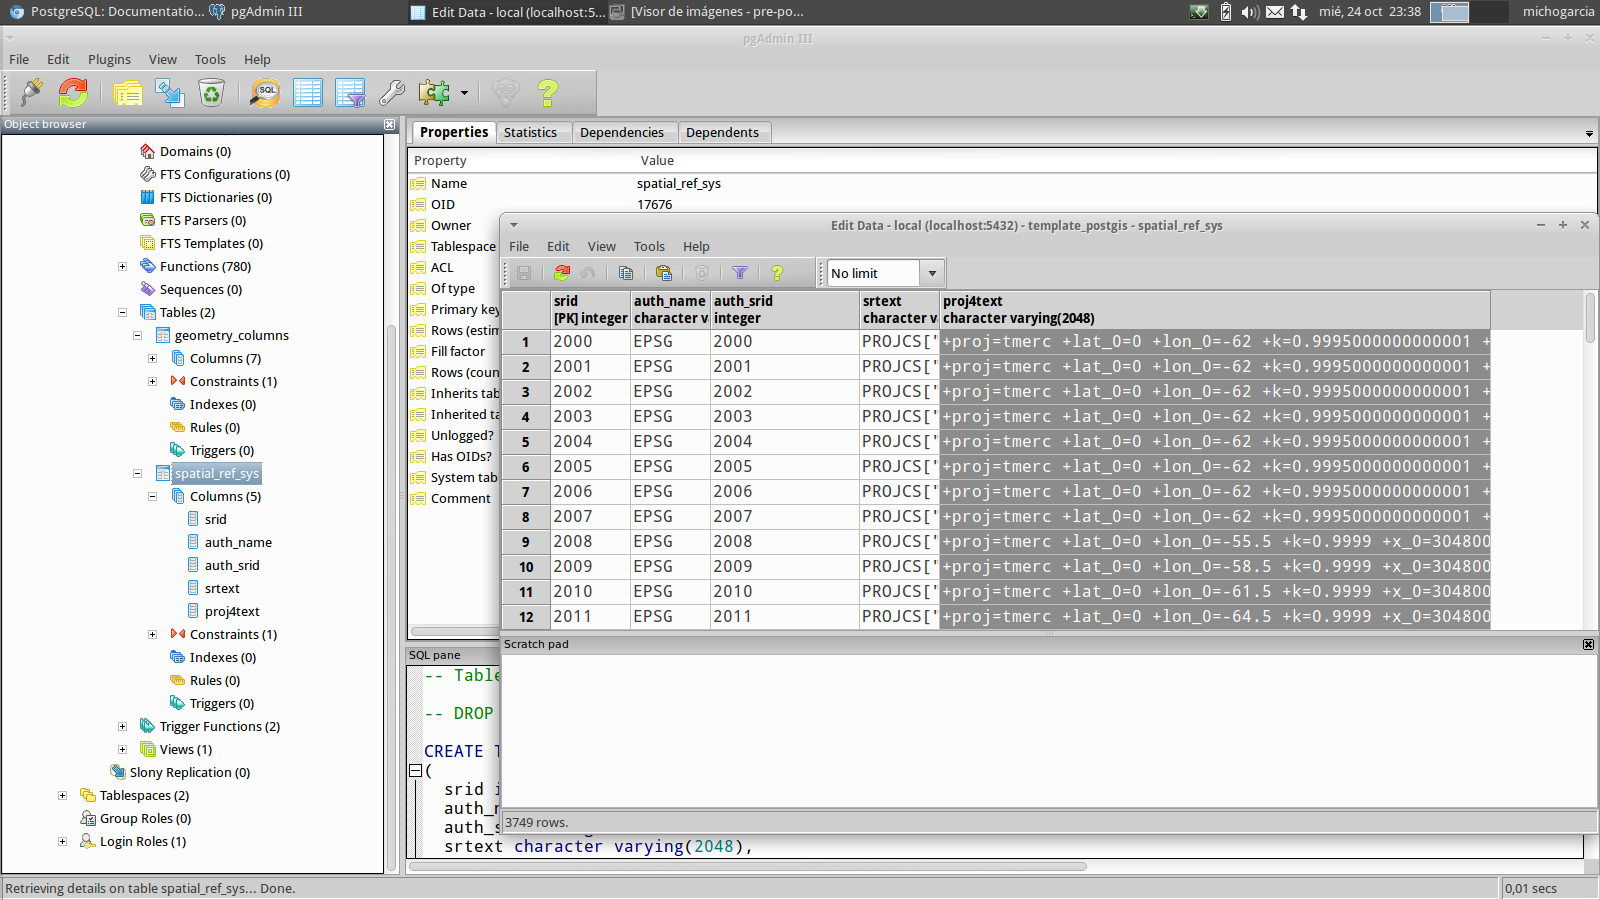Click the srid column header
This screenshot has width=1600, height=900.
tap(591, 310)
